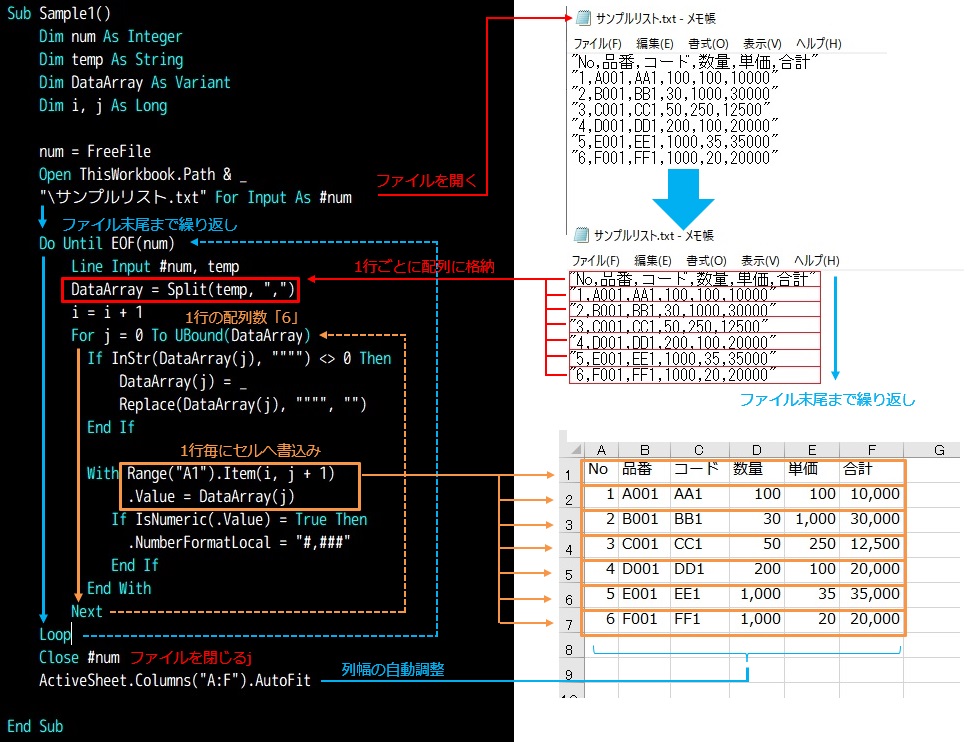Open 表示(V) menu in lower Notepad
The width and height of the screenshot is (971, 742).
click(760, 260)
